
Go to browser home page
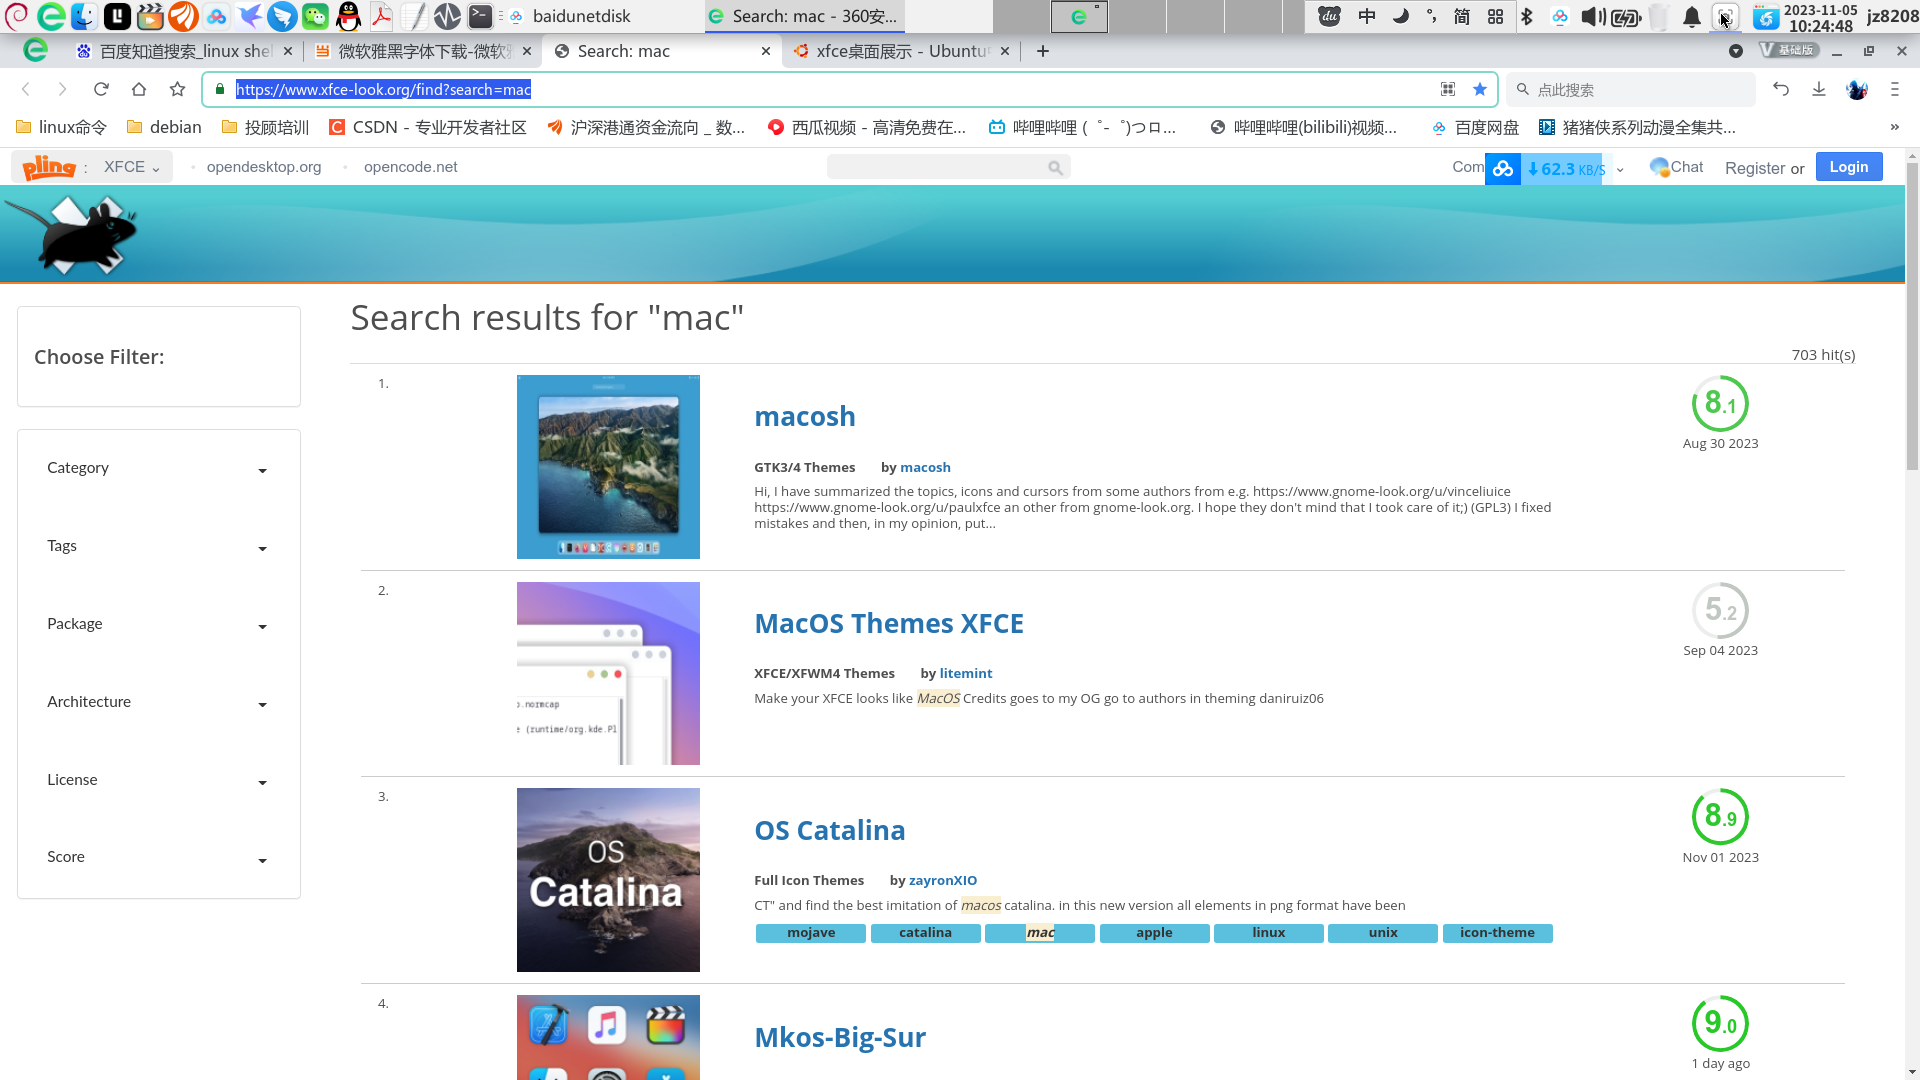[139, 89]
